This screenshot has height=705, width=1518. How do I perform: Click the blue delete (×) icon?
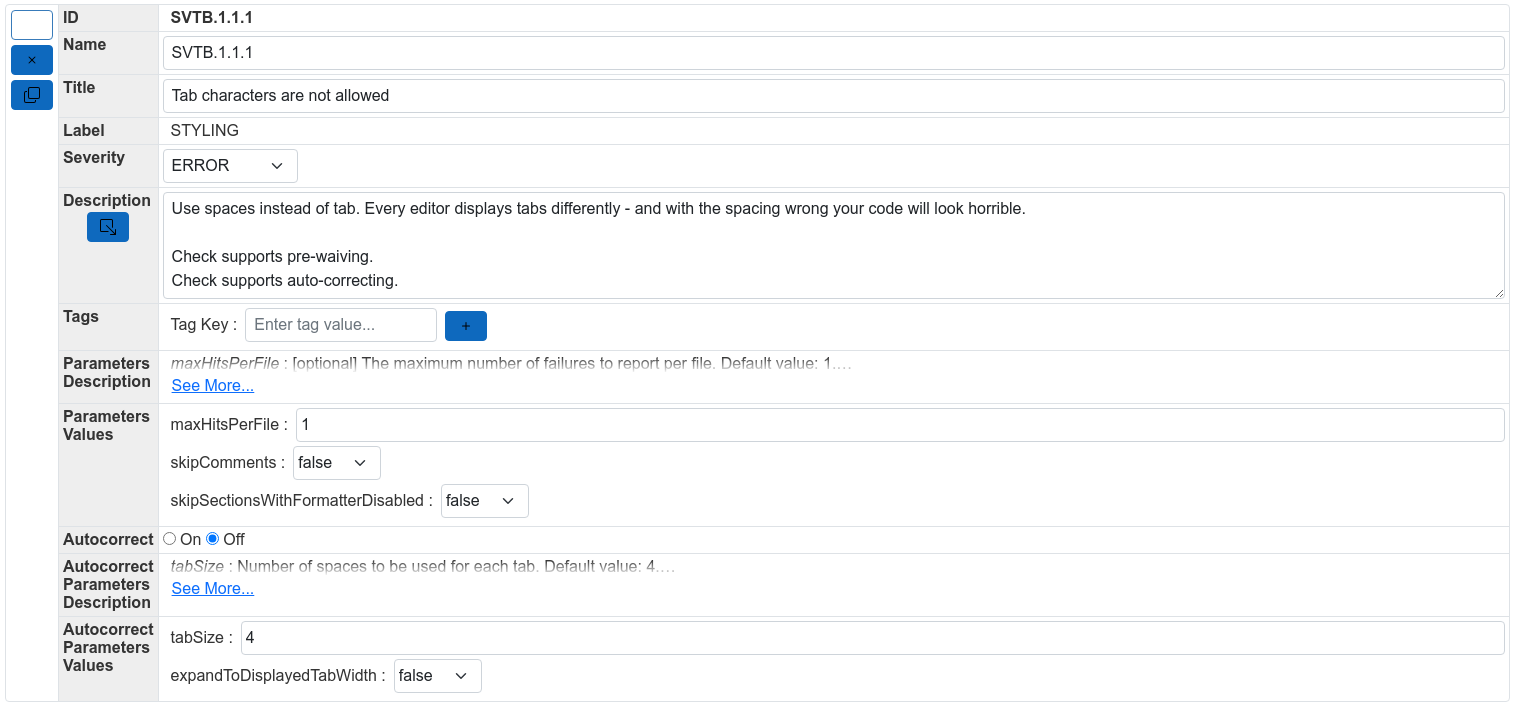tap(31, 59)
